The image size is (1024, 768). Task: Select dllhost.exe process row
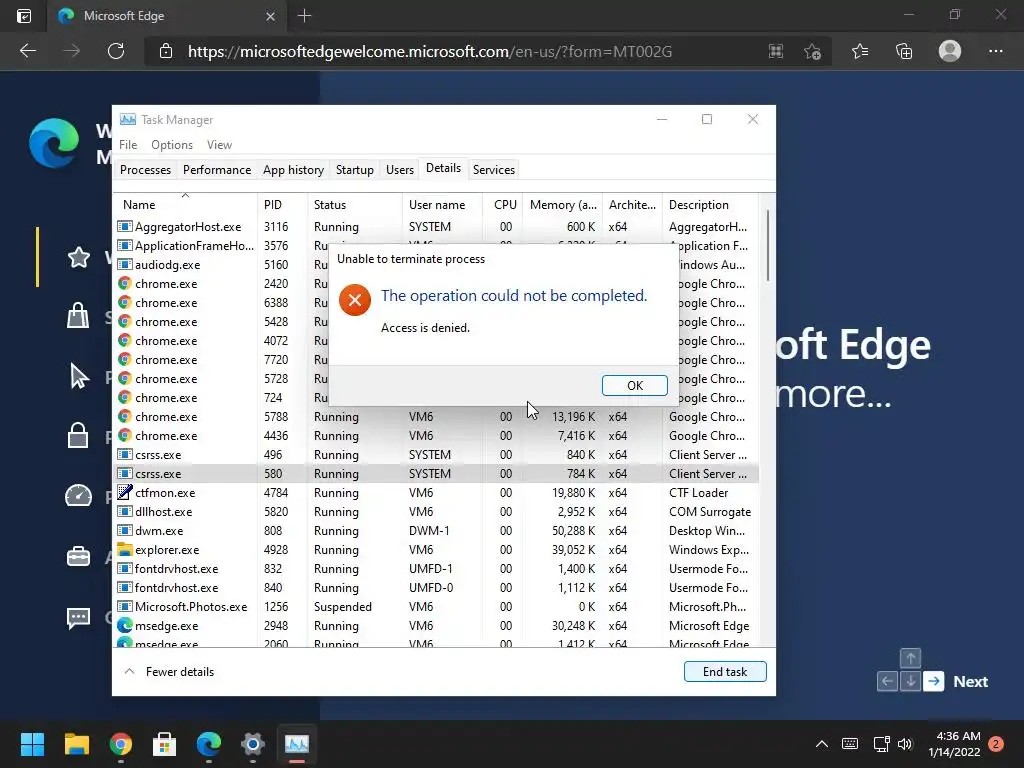click(x=436, y=511)
